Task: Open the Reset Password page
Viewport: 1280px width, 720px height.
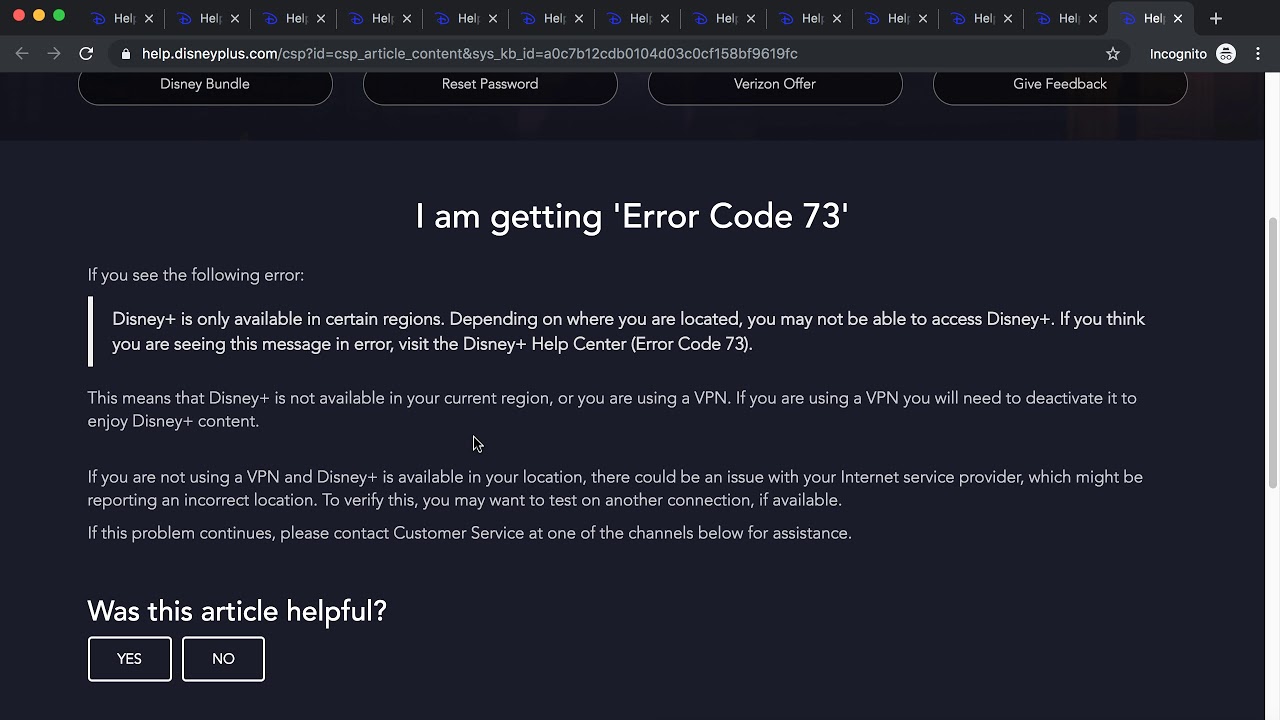Action: click(x=489, y=84)
